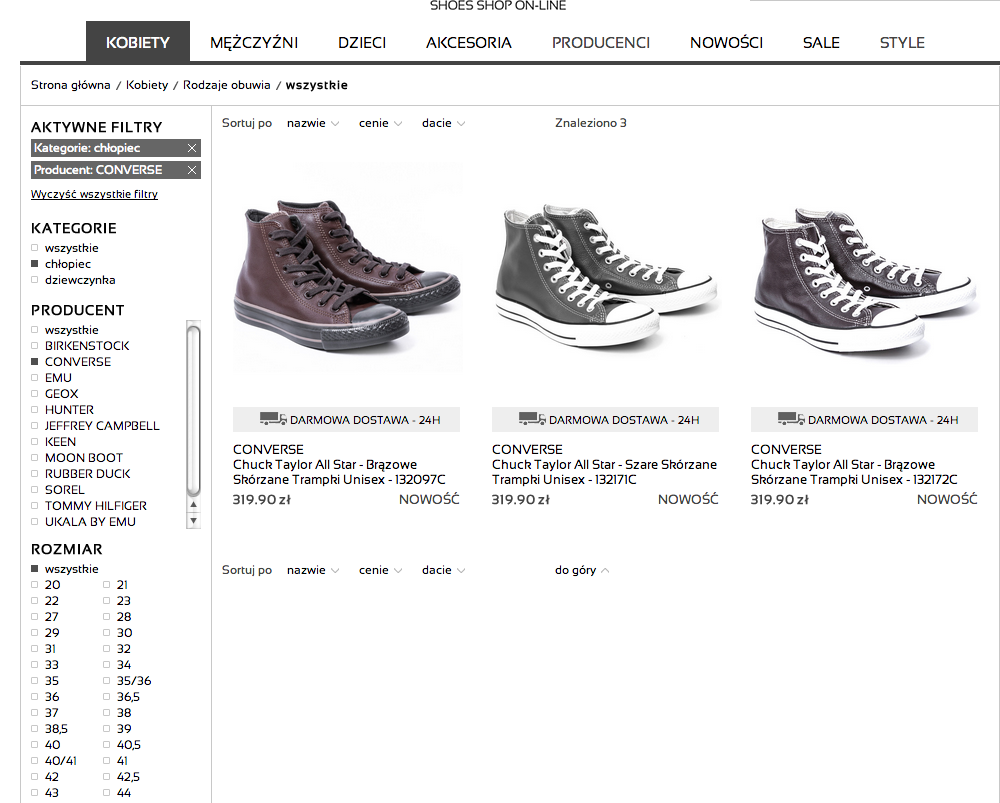Select the 'dziewczynka' category checkbox
The width and height of the screenshot is (1000, 803).
pos(35,280)
